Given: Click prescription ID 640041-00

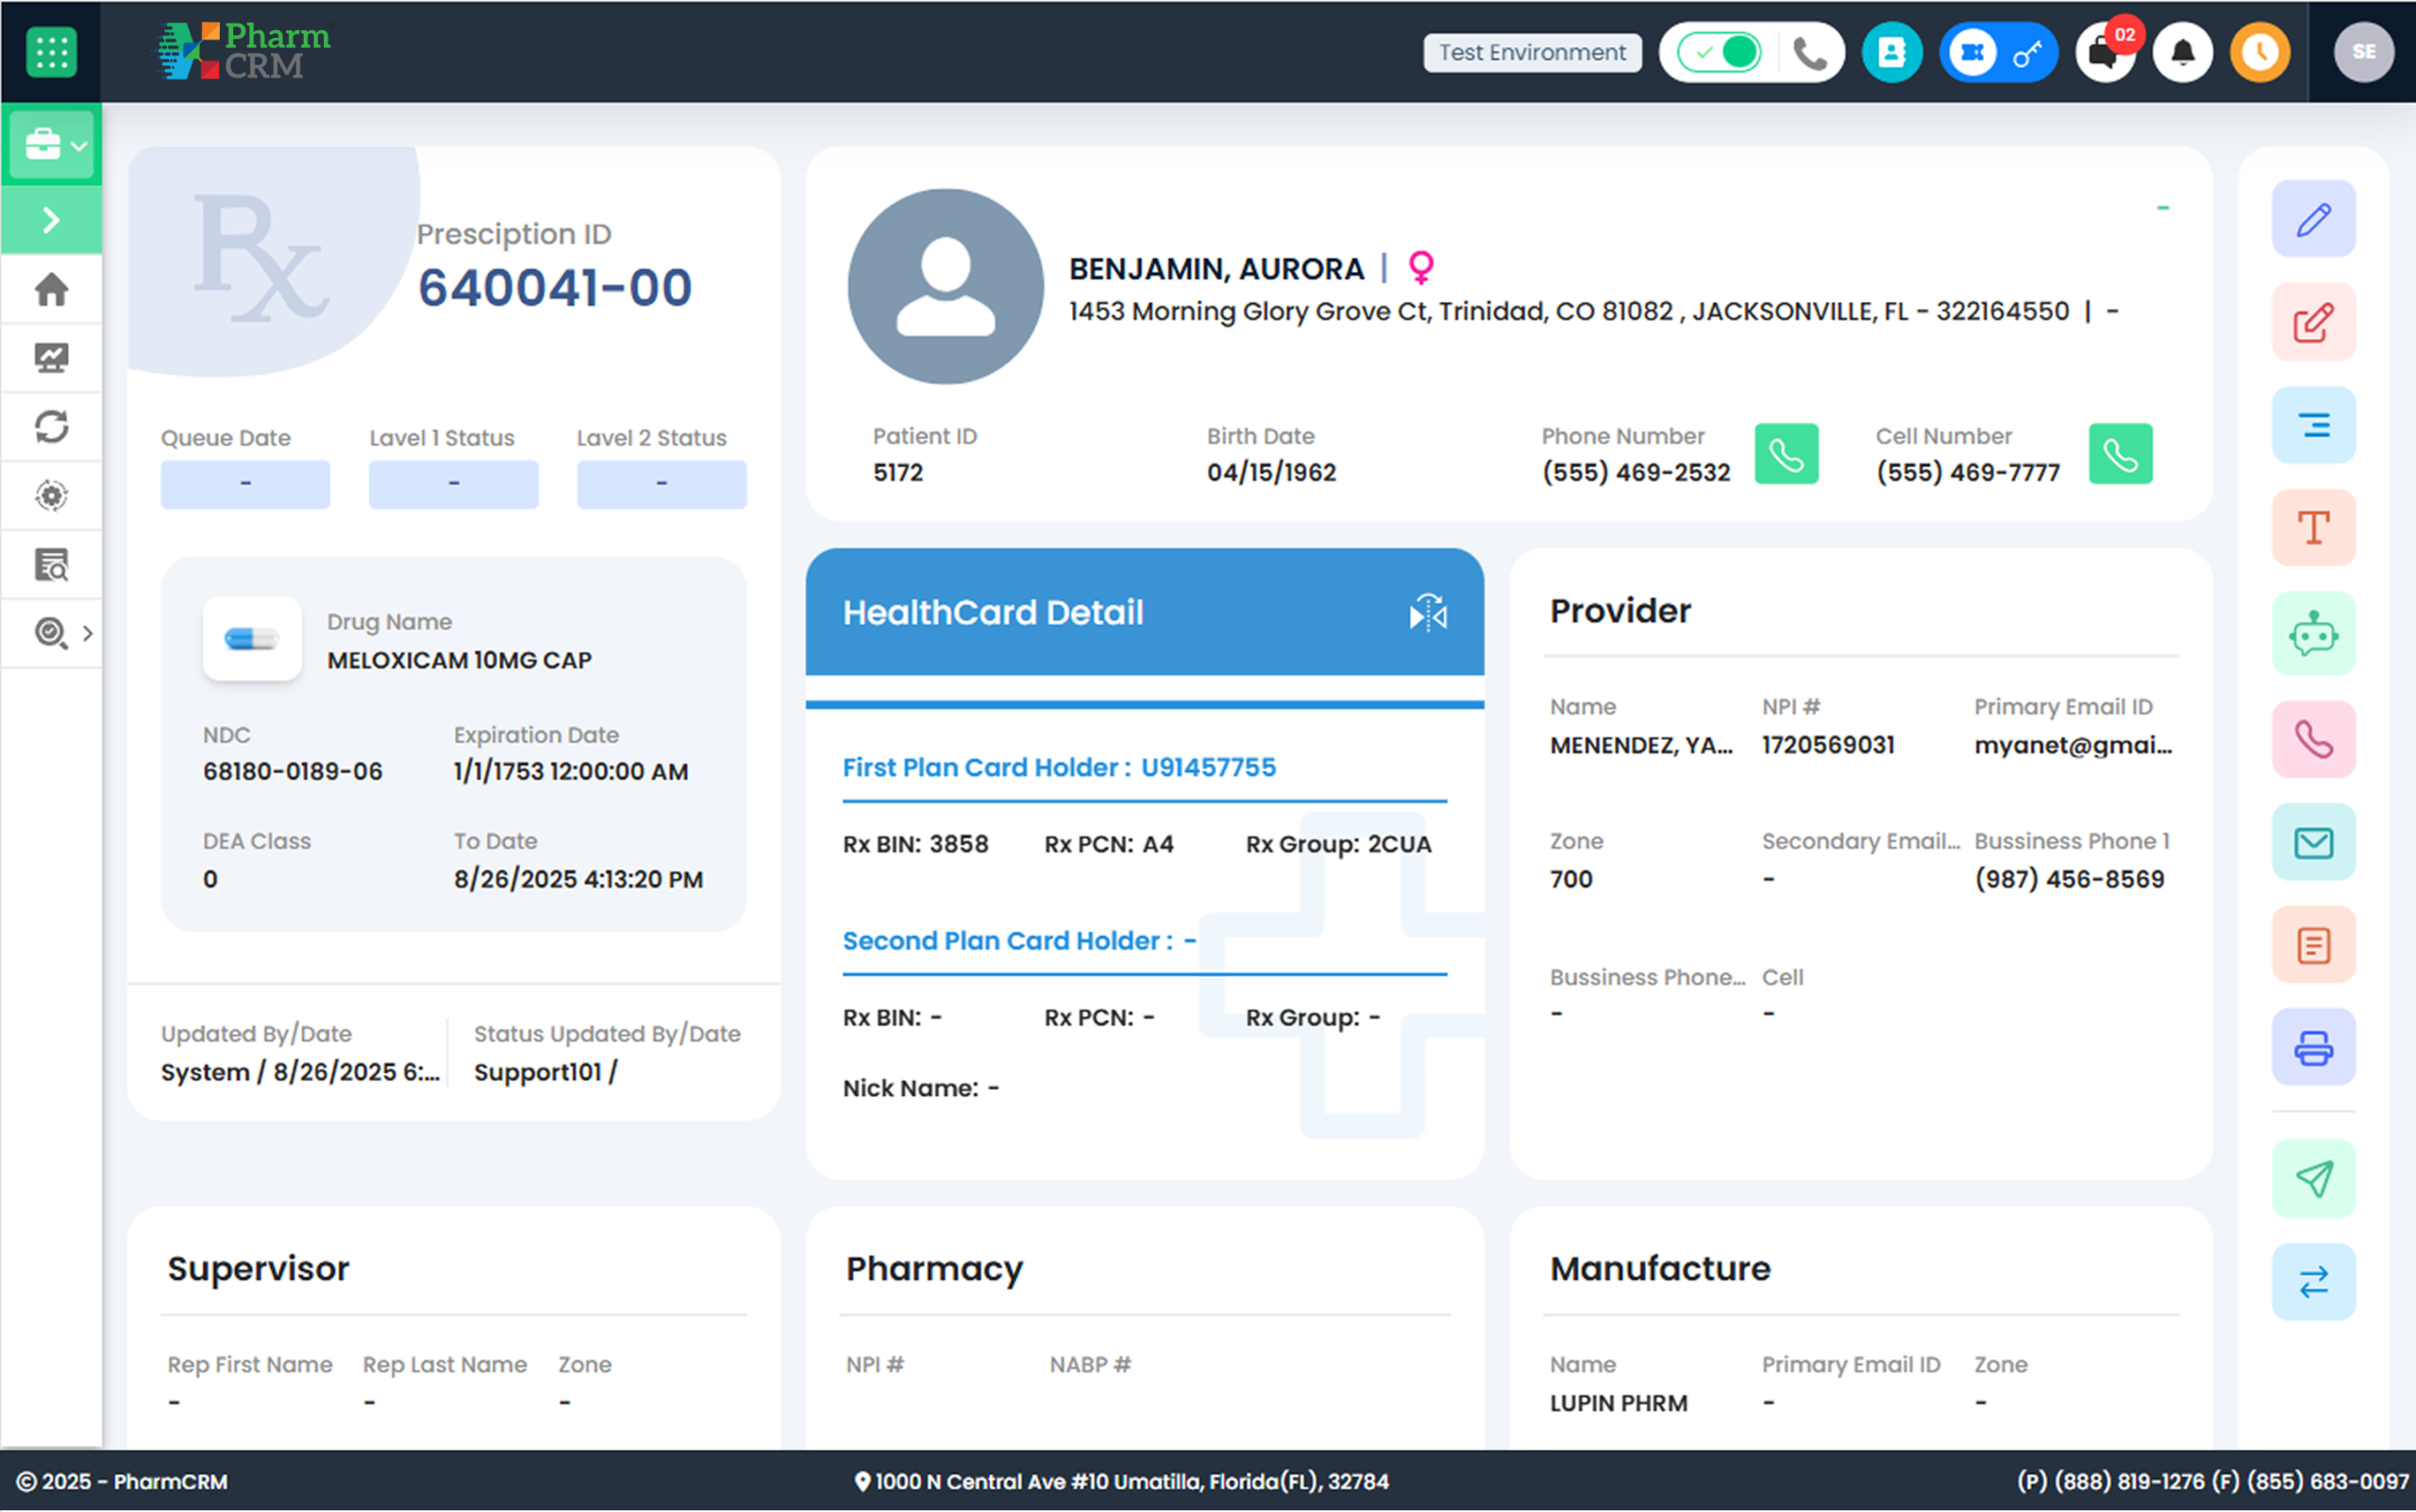Looking at the screenshot, I should 555,288.
